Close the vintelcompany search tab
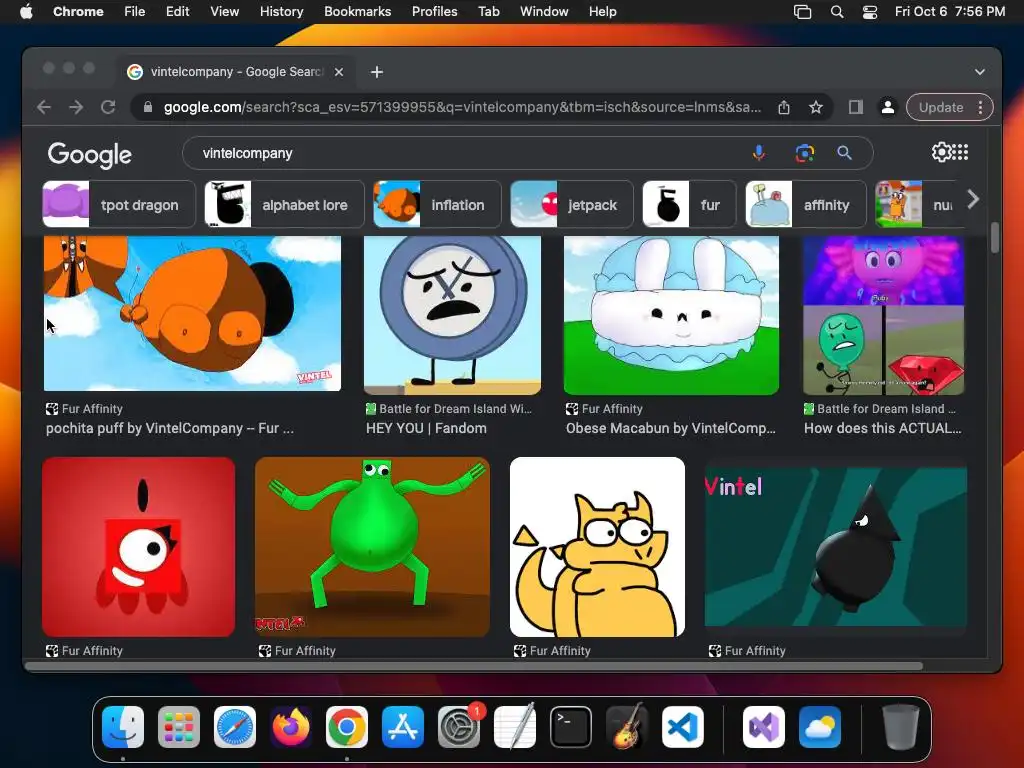Viewport: 1024px width, 768px height. (x=339, y=72)
